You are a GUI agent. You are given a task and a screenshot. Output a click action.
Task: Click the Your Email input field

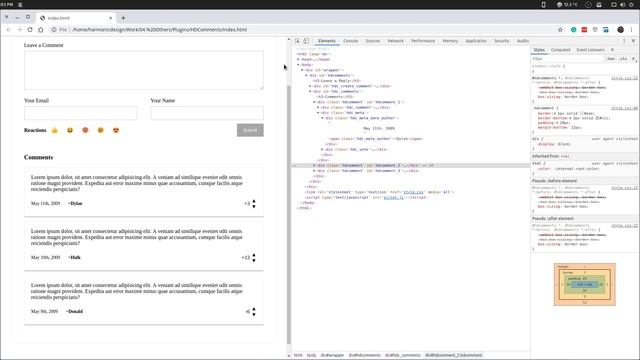coord(81,113)
